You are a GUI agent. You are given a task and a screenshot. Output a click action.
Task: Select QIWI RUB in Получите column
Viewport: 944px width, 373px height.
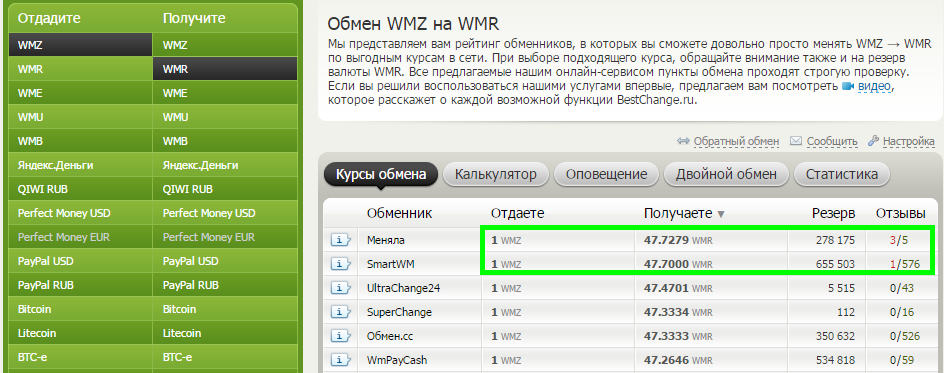pyautogui.click(x=225, y=189)
